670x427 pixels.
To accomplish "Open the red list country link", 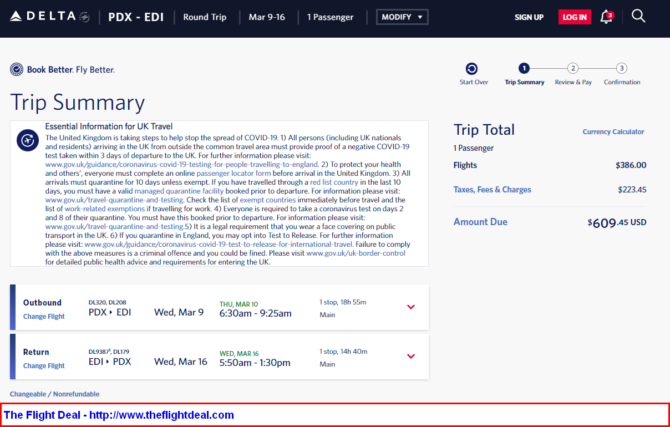I will 334,182.
